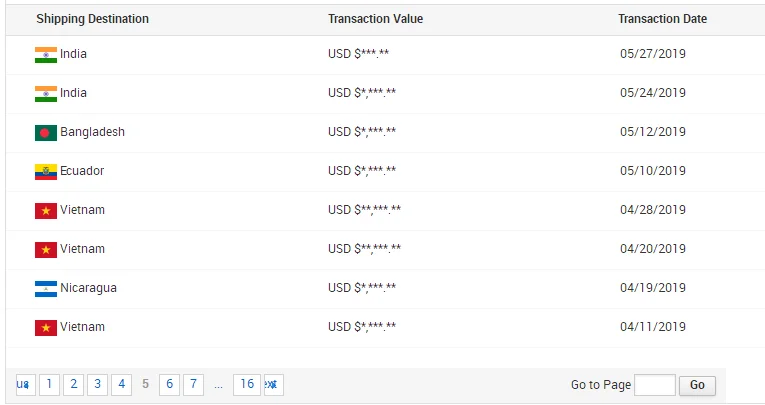Go to page 1 of results

49,384
